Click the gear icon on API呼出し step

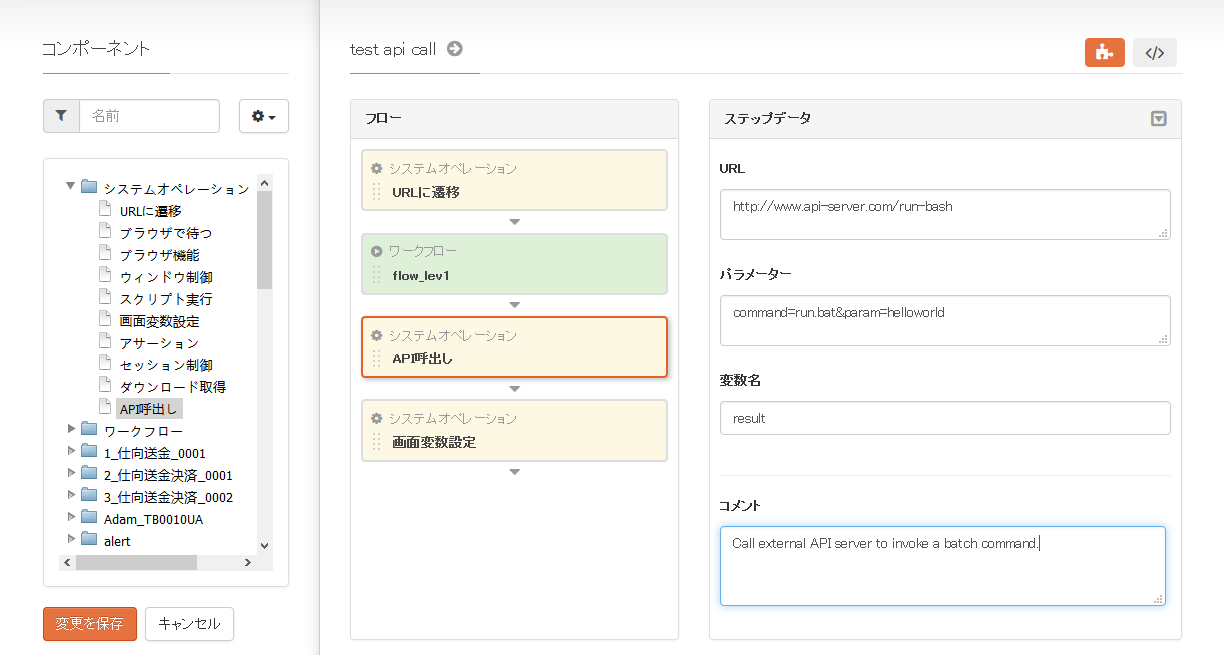(x=377, y=335)
